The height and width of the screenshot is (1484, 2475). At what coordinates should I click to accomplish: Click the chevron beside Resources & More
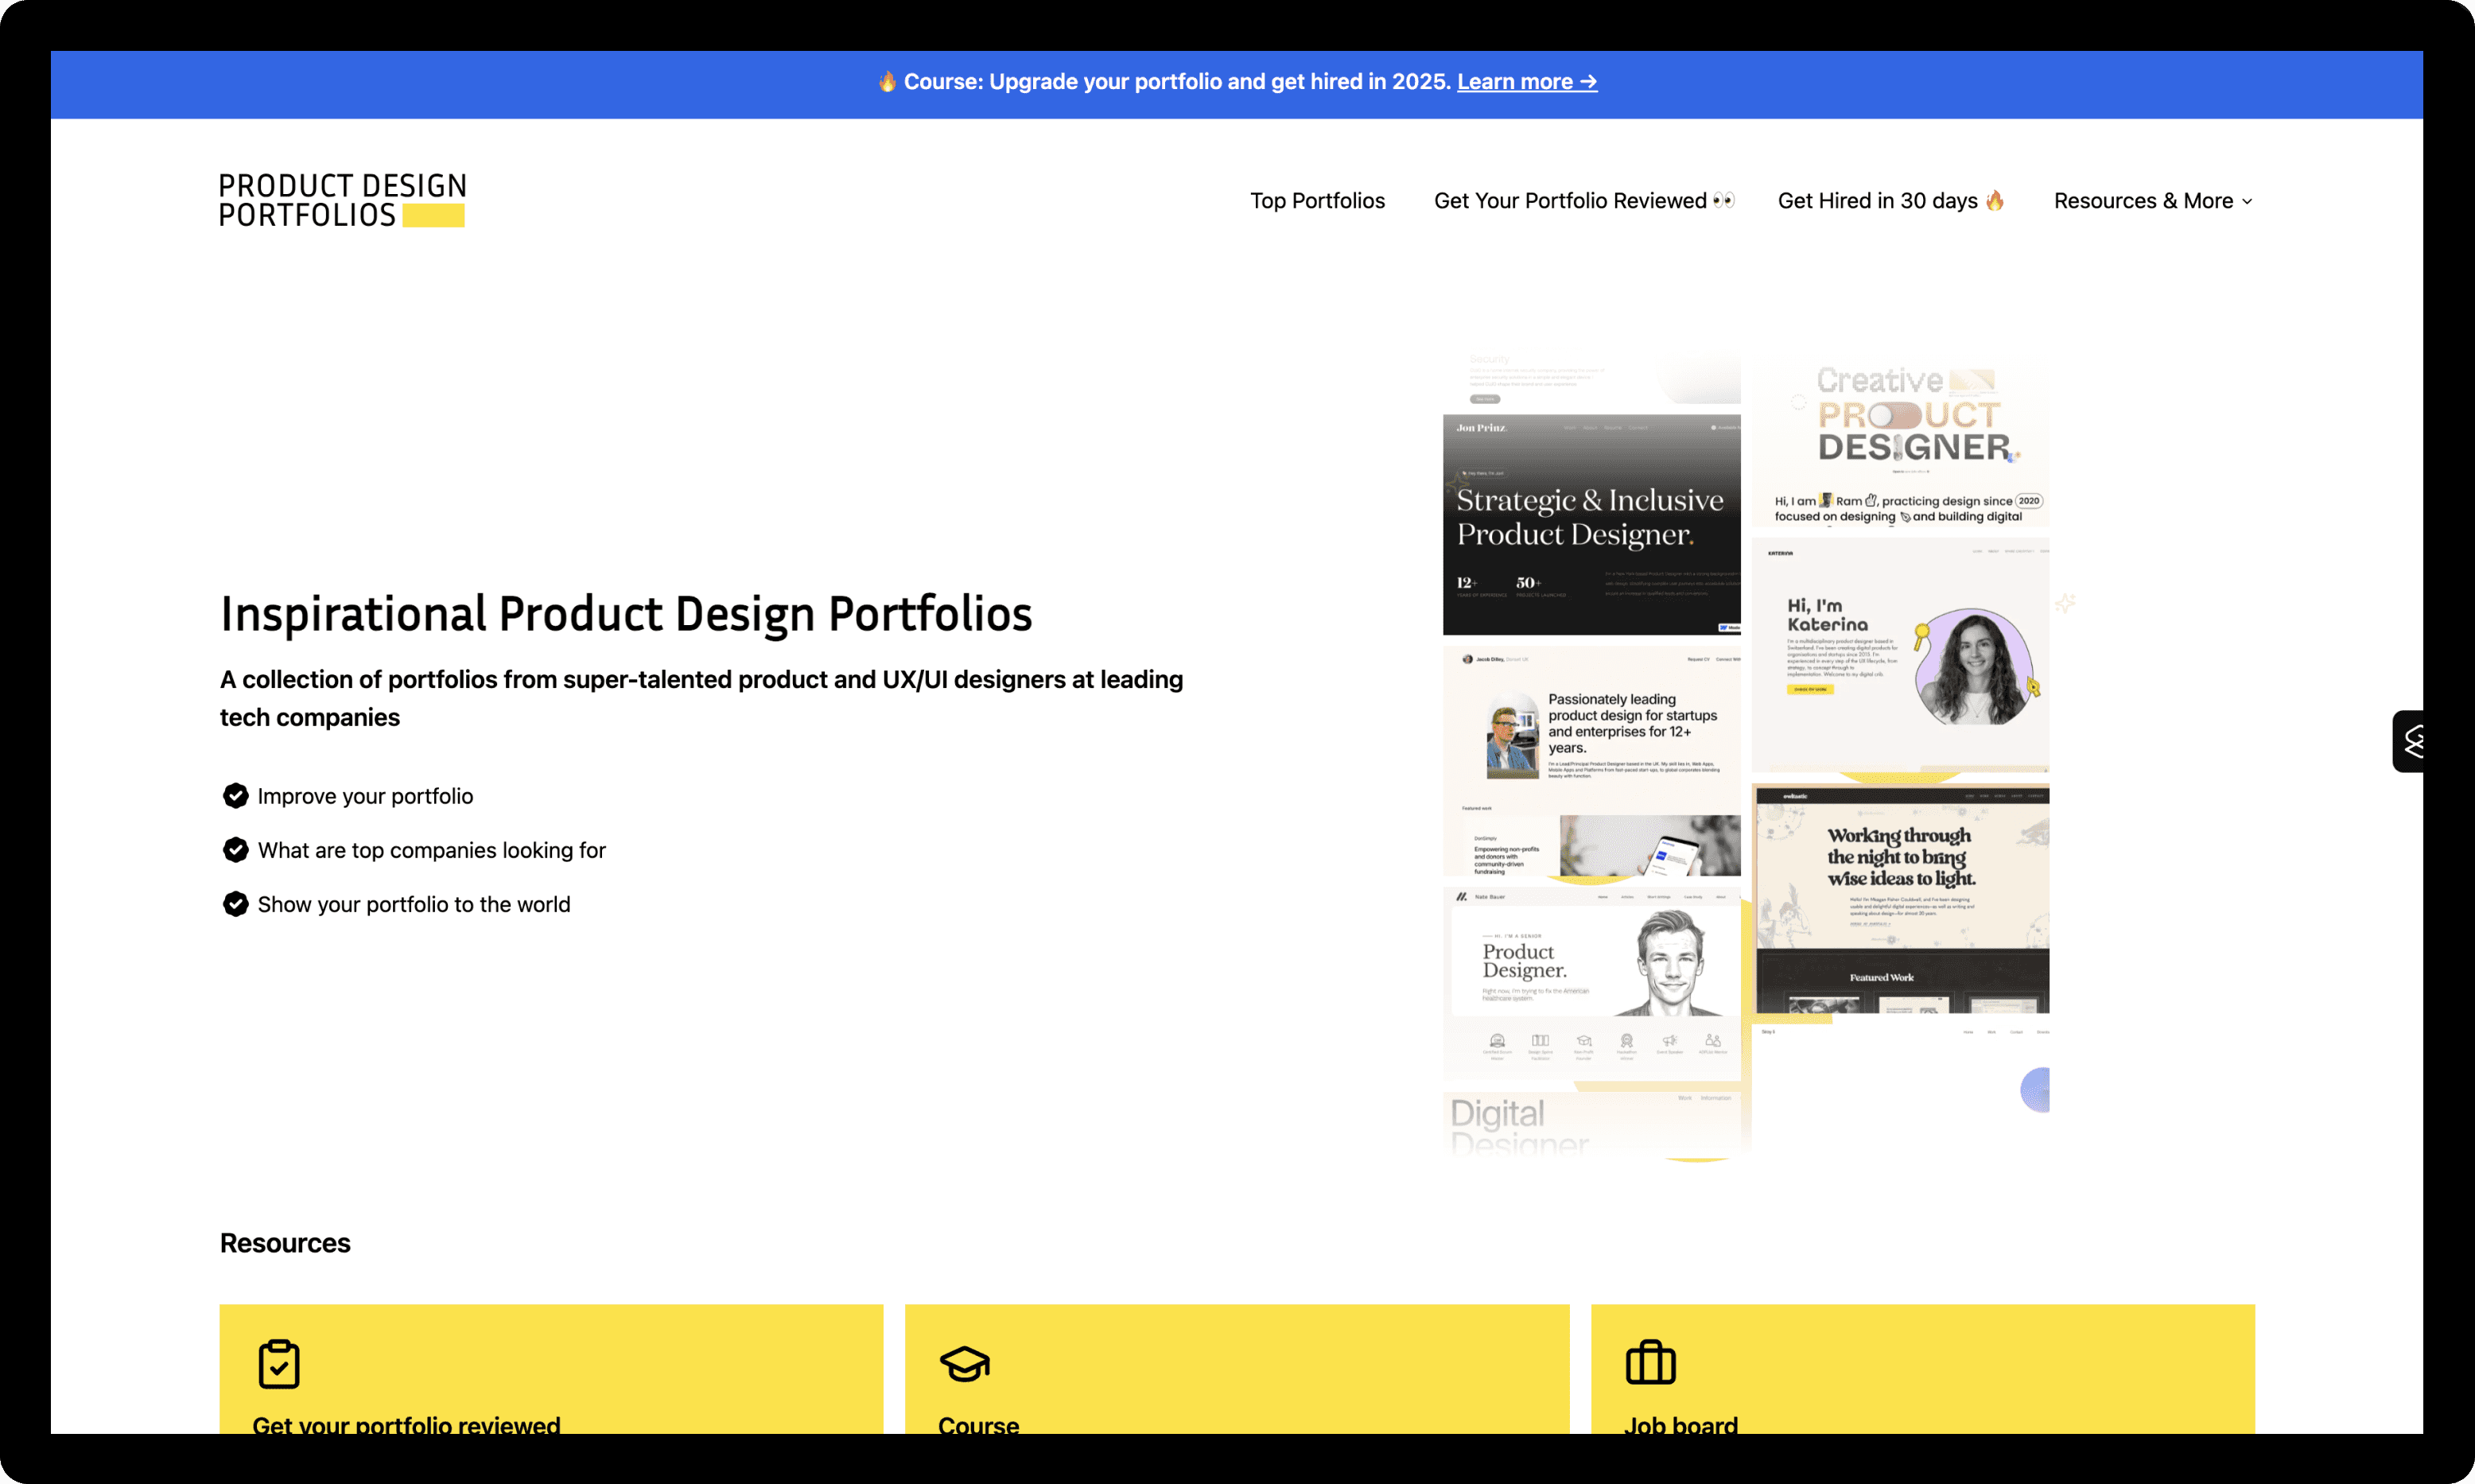point(2247,202)
